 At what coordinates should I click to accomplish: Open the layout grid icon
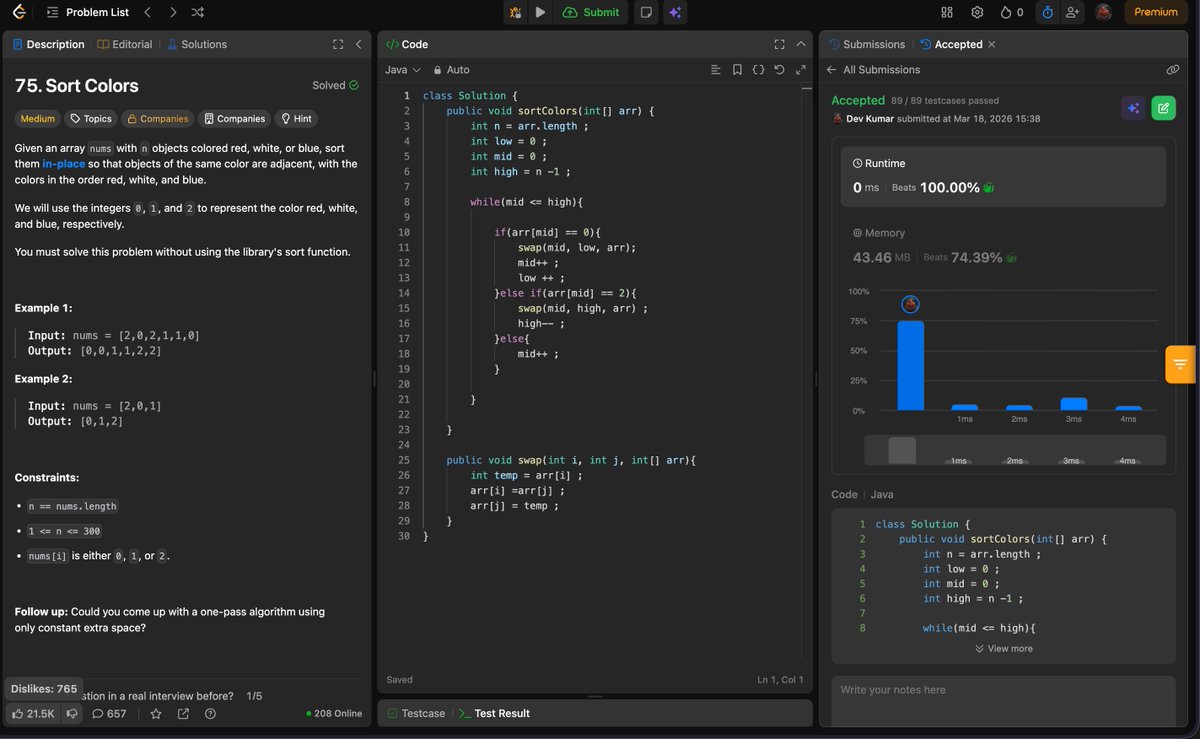point(948,12)
